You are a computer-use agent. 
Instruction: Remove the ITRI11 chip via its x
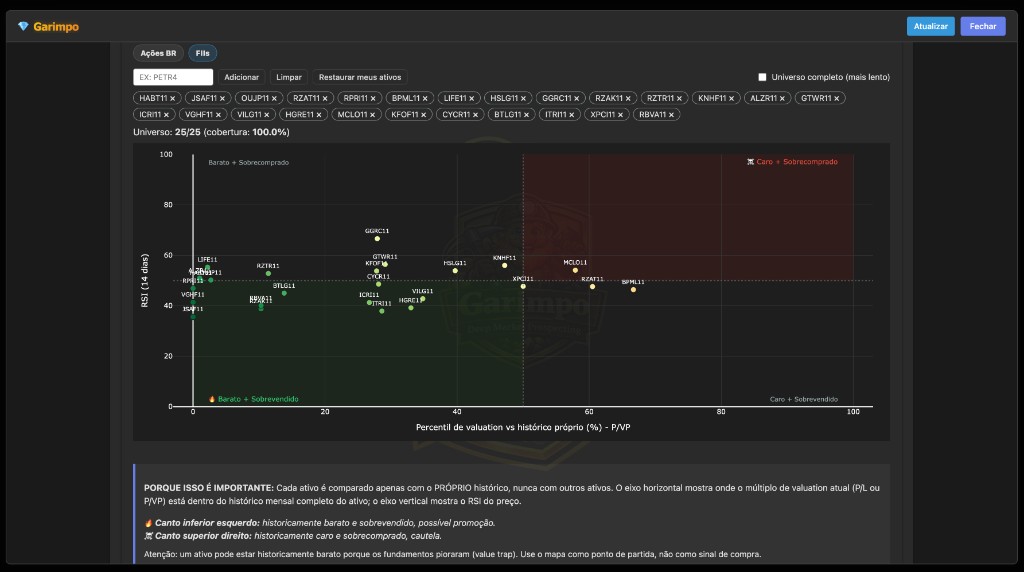click(x=571, y=115)
